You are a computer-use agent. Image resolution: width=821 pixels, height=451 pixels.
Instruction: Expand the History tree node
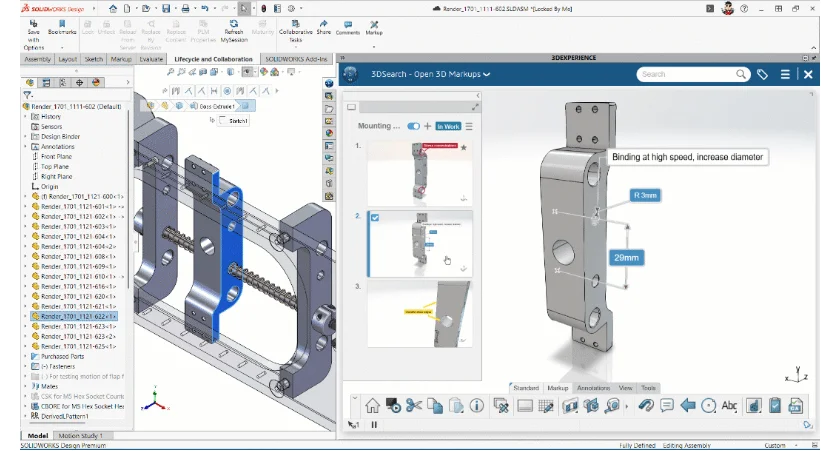coord(26,117)
